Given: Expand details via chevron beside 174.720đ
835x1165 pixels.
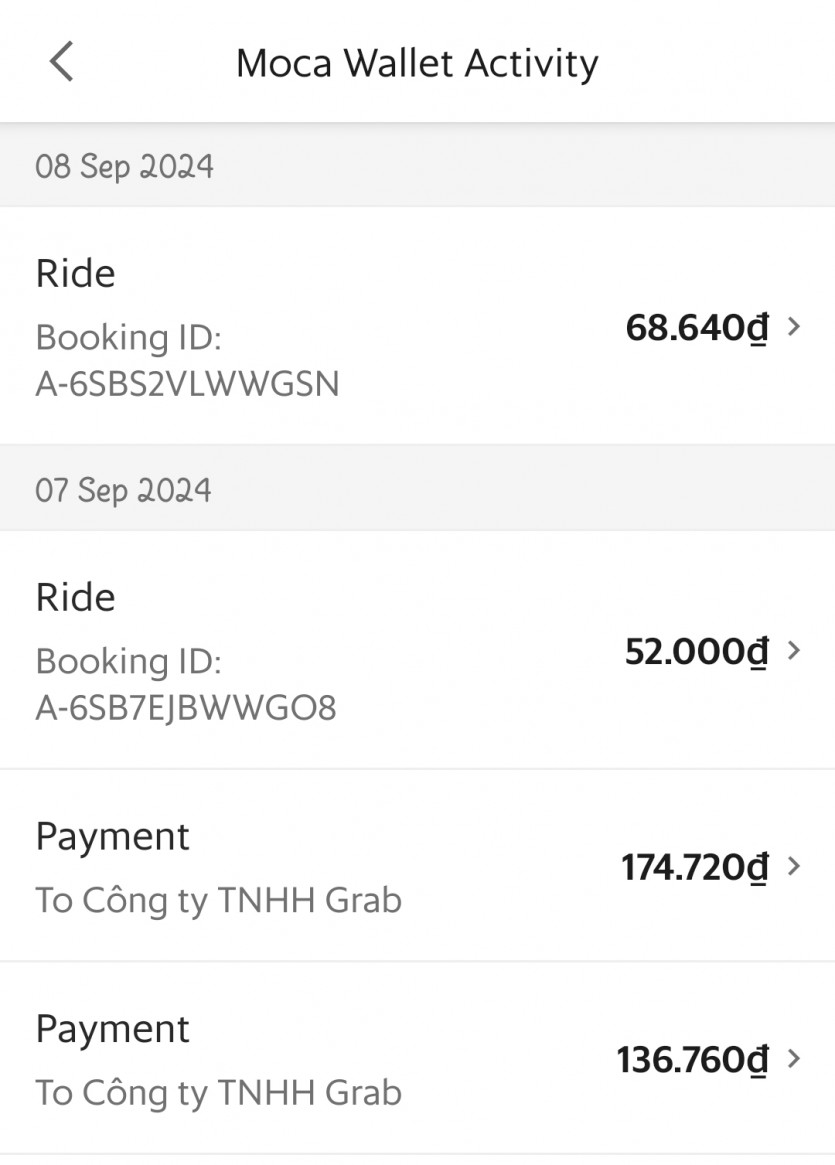Looking at the screenshot, I should [x=795, y=866].
